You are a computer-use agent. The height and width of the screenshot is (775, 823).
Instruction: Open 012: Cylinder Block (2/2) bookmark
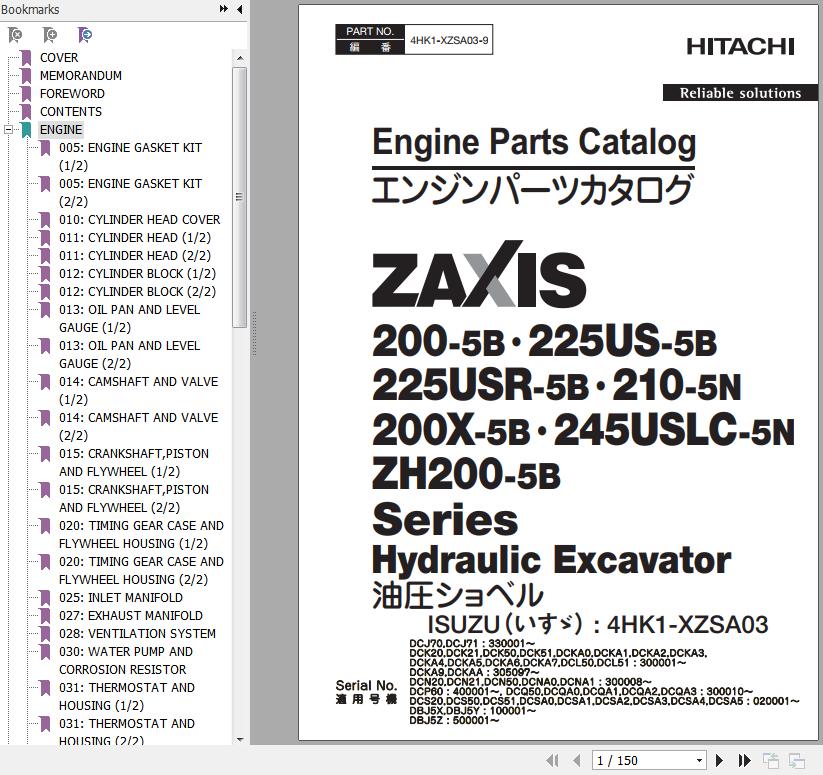coord(138,291)
